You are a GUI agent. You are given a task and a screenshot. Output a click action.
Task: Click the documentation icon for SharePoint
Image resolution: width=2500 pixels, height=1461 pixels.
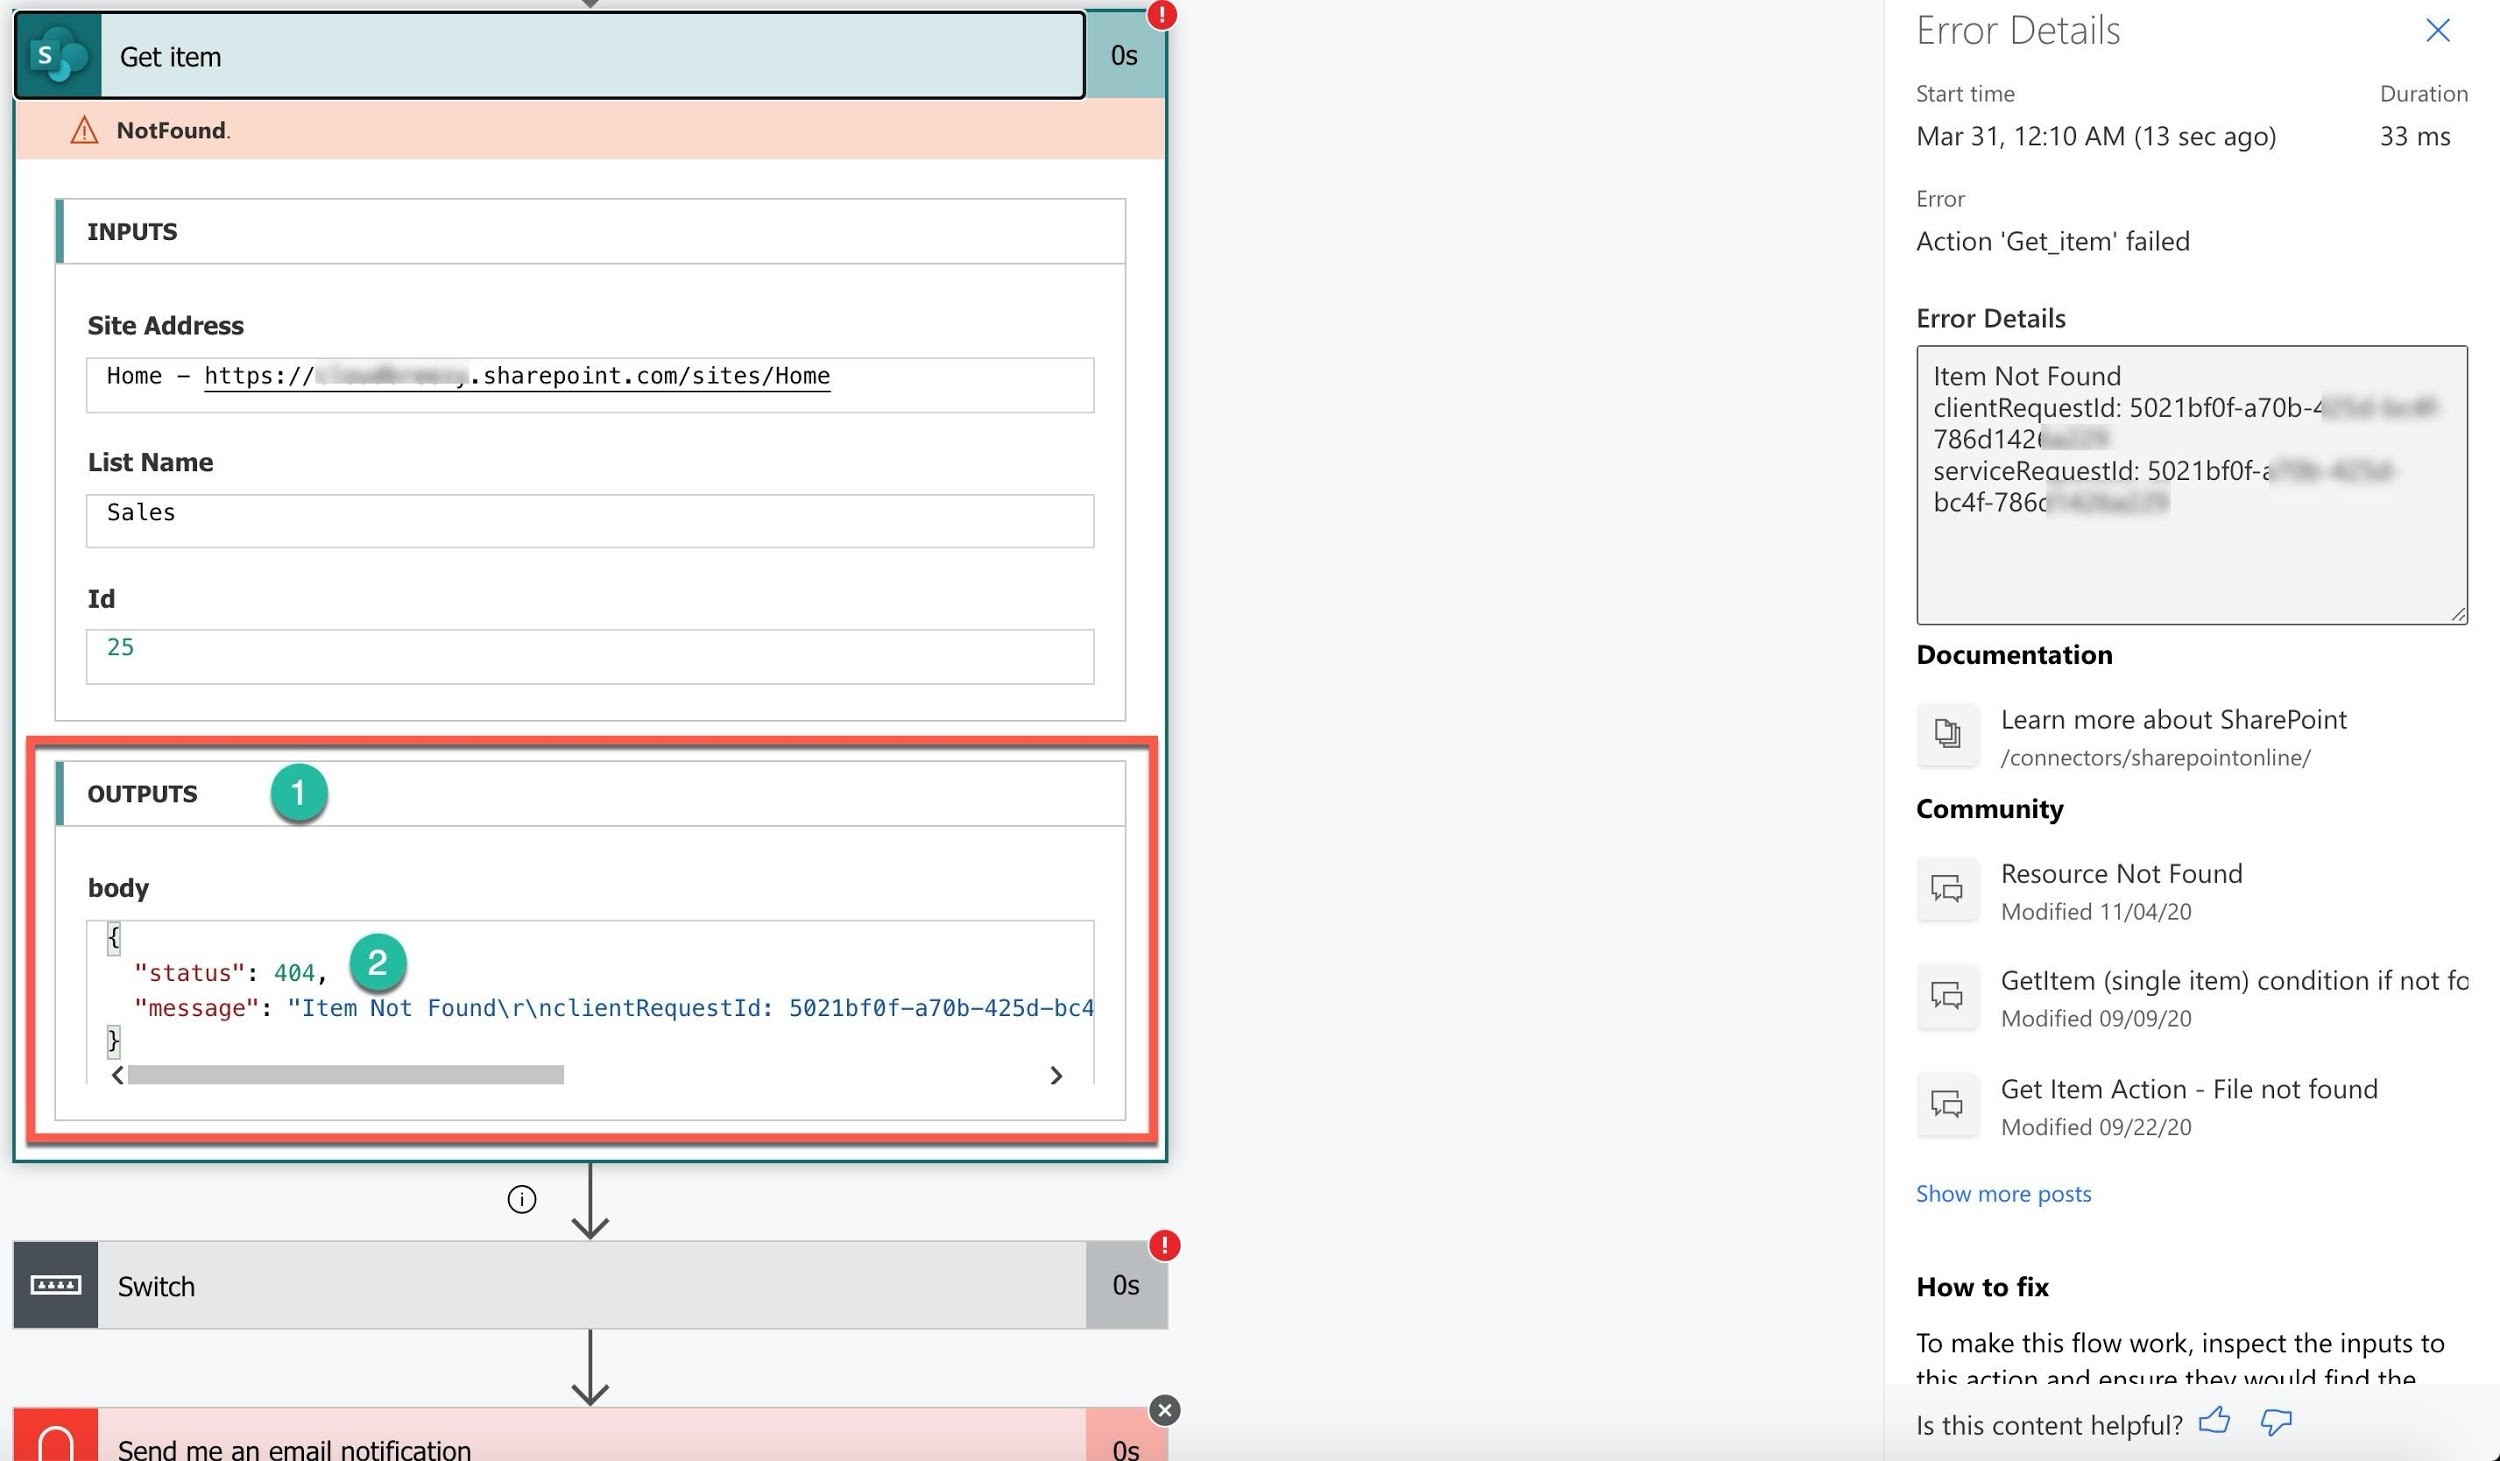click(1947, 734)
